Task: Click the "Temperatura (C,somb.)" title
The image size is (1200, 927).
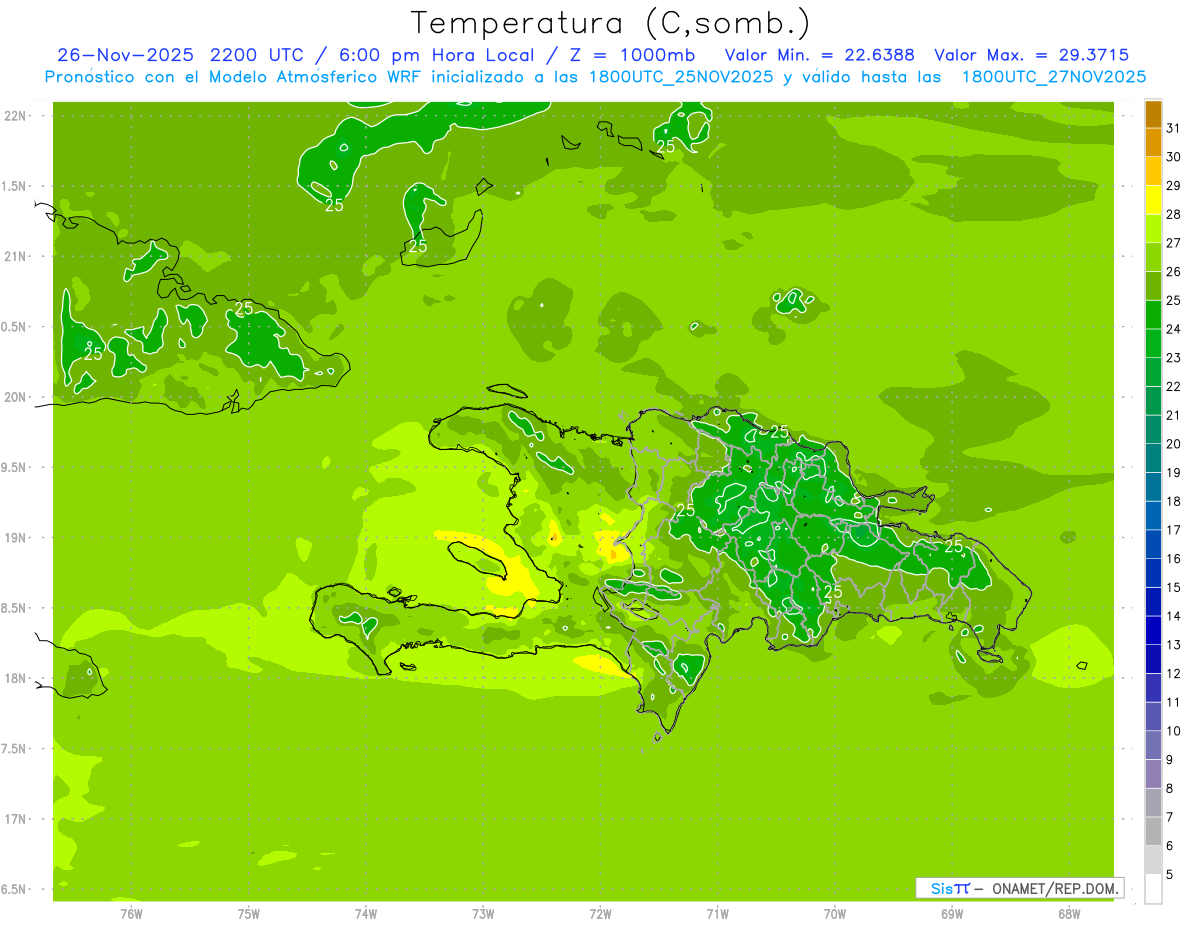Action: pyautogui.click(x=611, y=23)
